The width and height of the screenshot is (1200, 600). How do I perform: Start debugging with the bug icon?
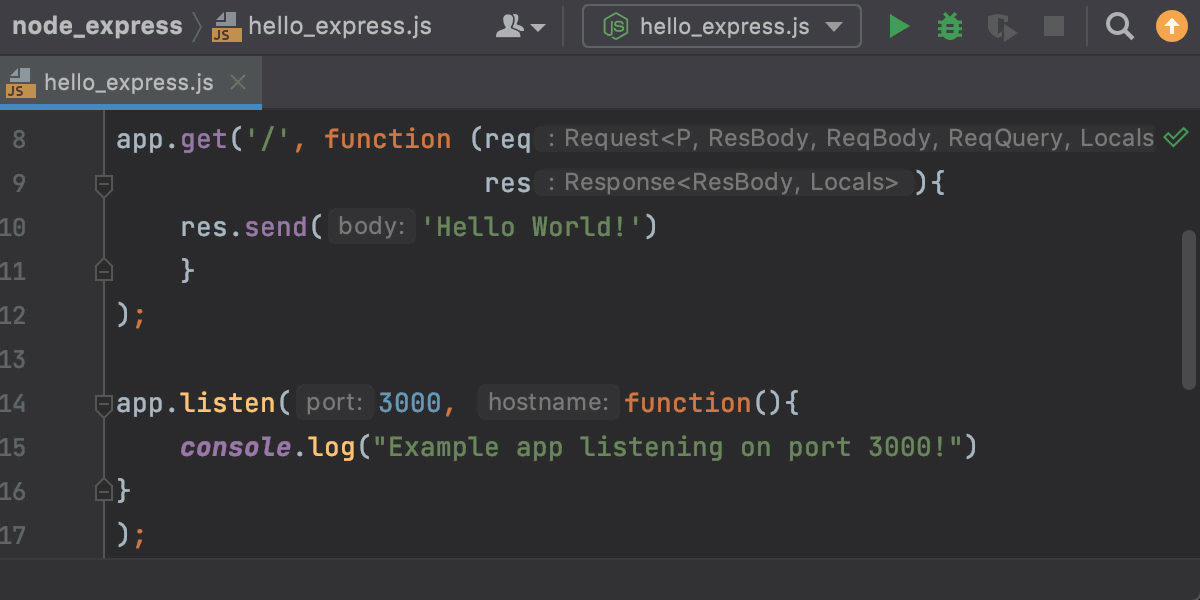point(948,26)
